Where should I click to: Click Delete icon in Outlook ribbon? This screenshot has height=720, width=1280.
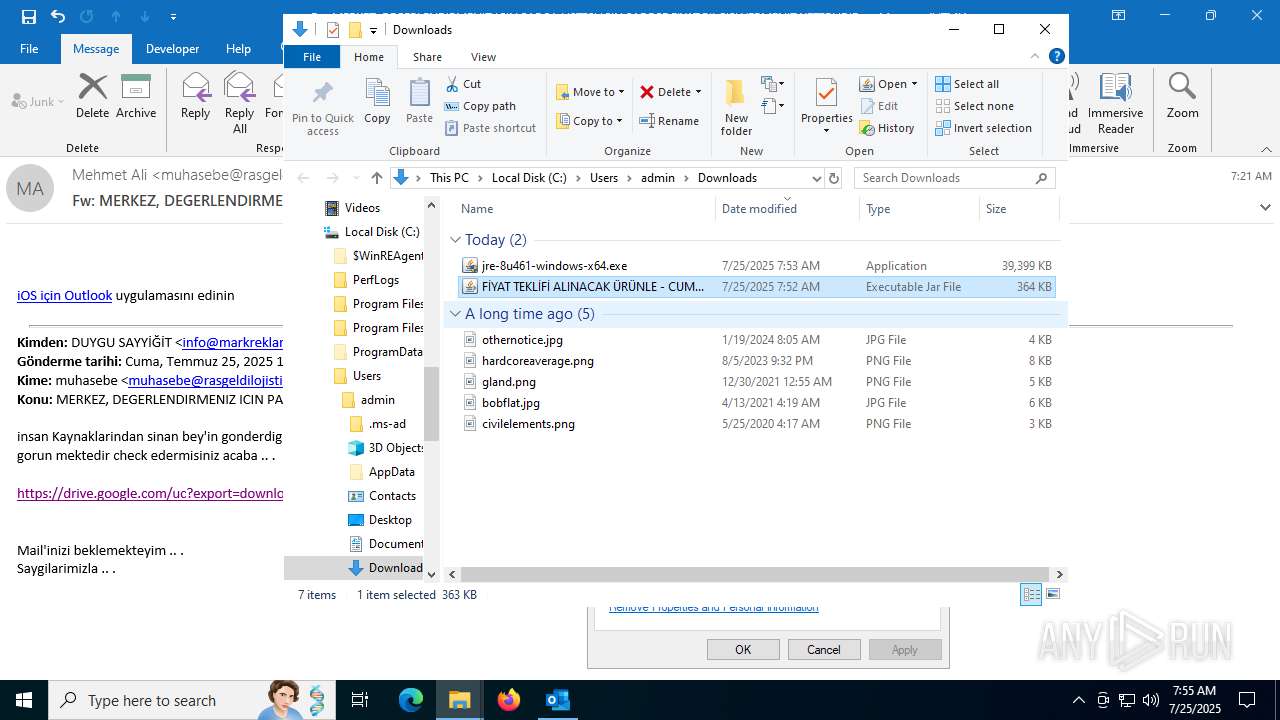pyautogui.click(x=92, y=88)
